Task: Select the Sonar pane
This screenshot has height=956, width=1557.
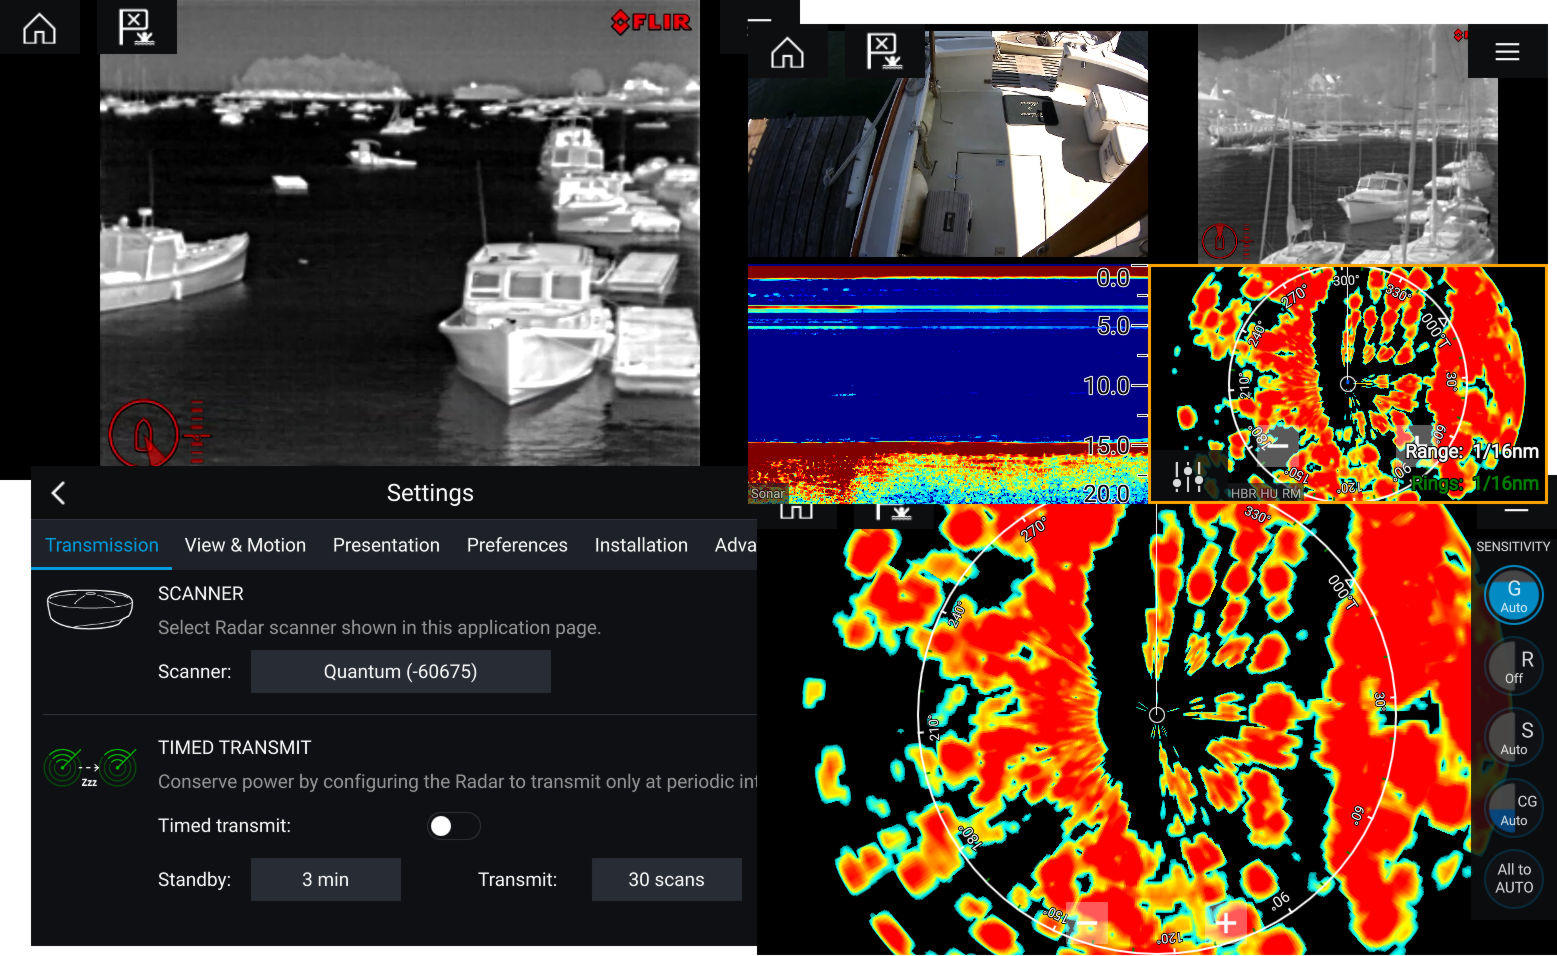Action: [x=948, y=384]
